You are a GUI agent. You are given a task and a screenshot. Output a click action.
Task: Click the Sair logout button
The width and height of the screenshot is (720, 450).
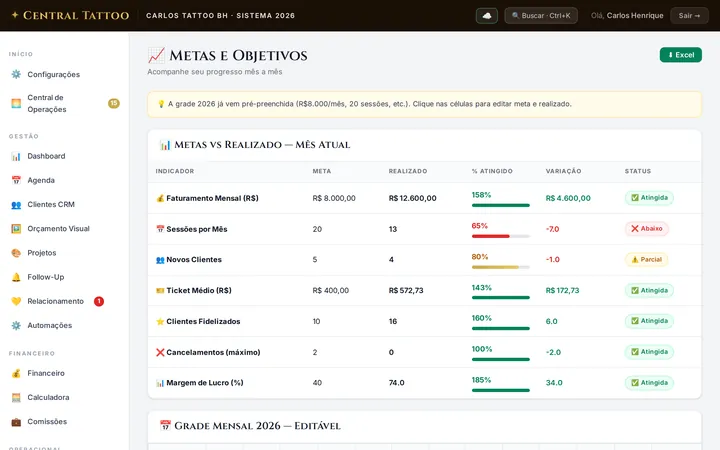click(689, 16)
